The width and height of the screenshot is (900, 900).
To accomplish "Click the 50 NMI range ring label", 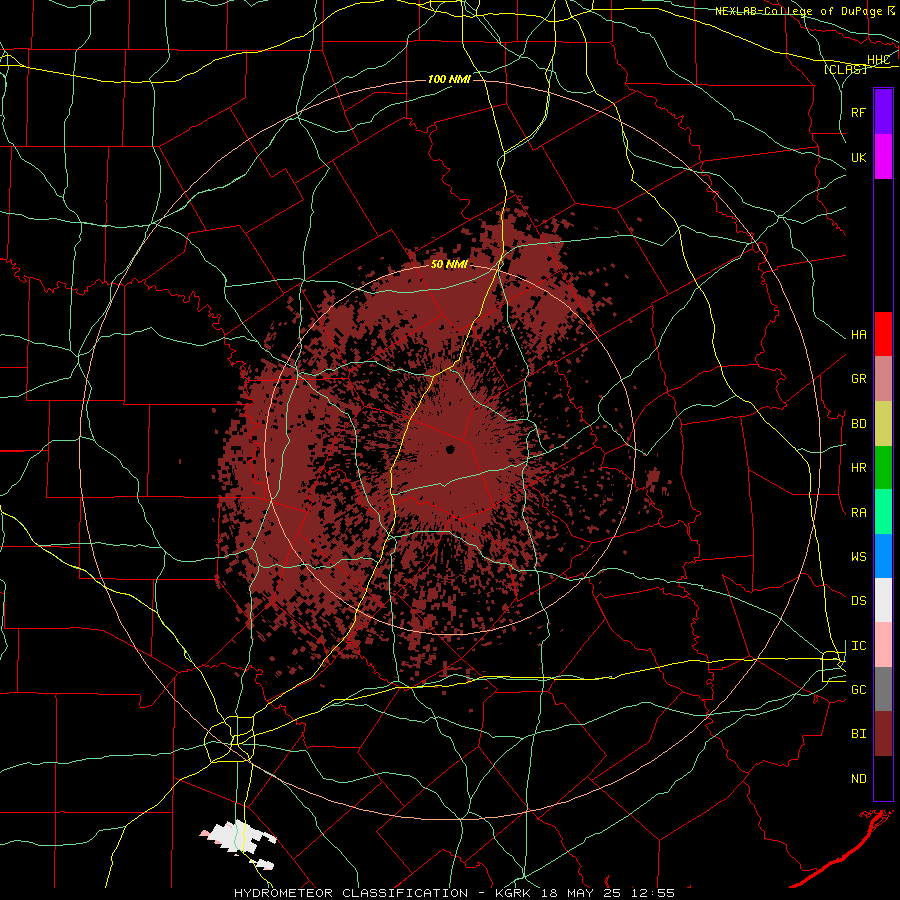I will (449, 265).
